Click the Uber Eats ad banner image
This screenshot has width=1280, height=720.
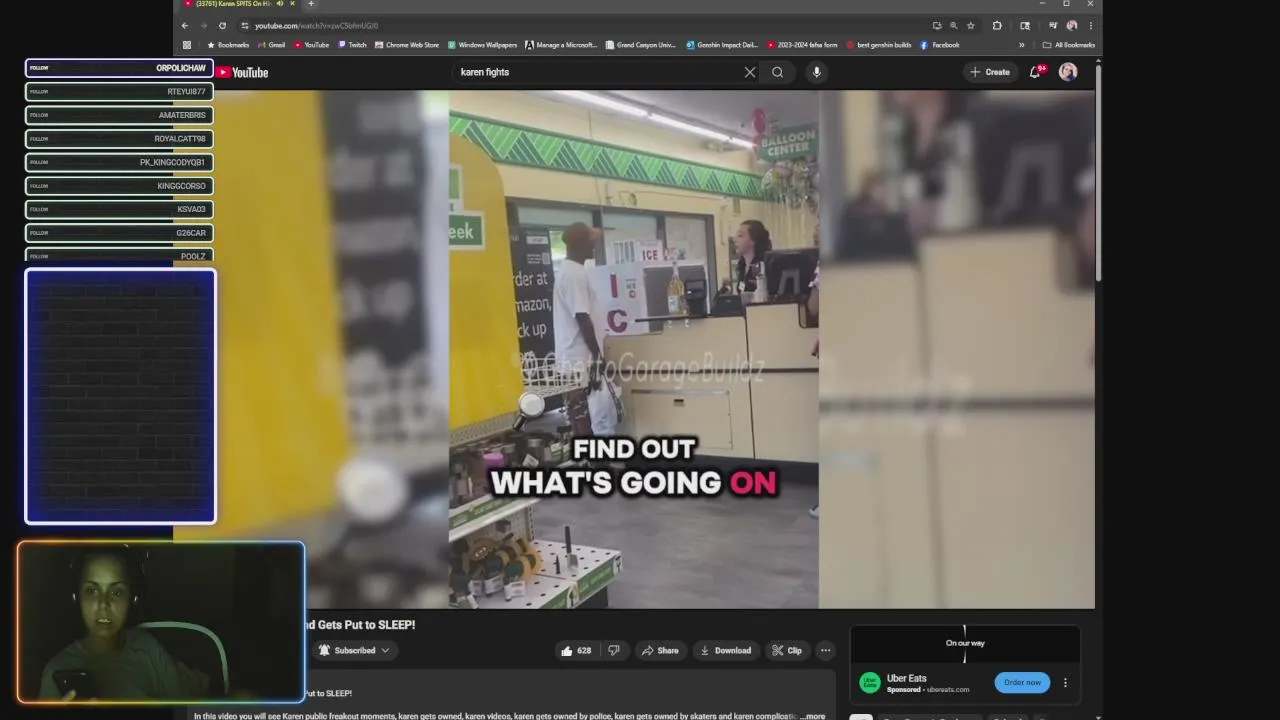coord(965,644)
